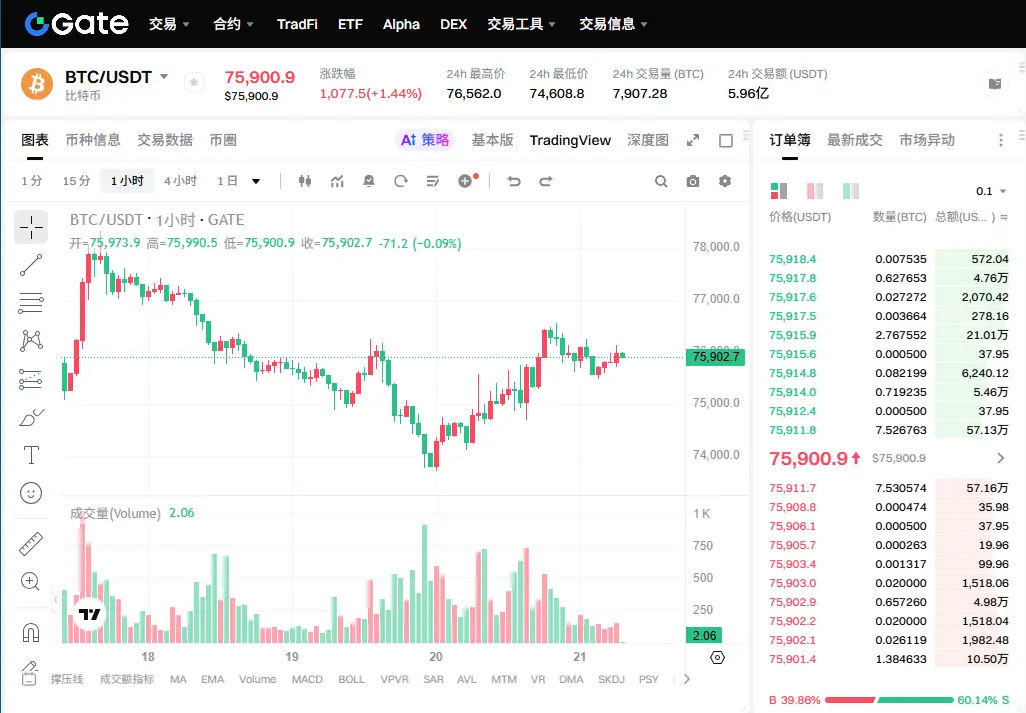Undo the last chart action

coord(514,181)
